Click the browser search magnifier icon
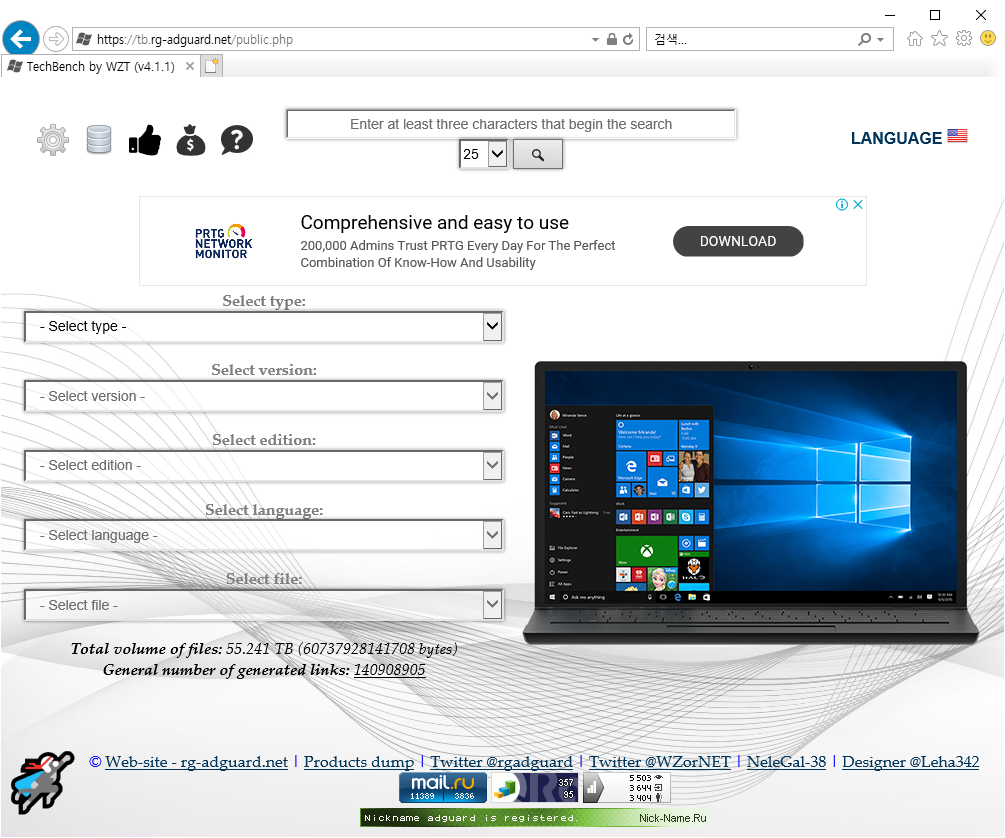 865,39
